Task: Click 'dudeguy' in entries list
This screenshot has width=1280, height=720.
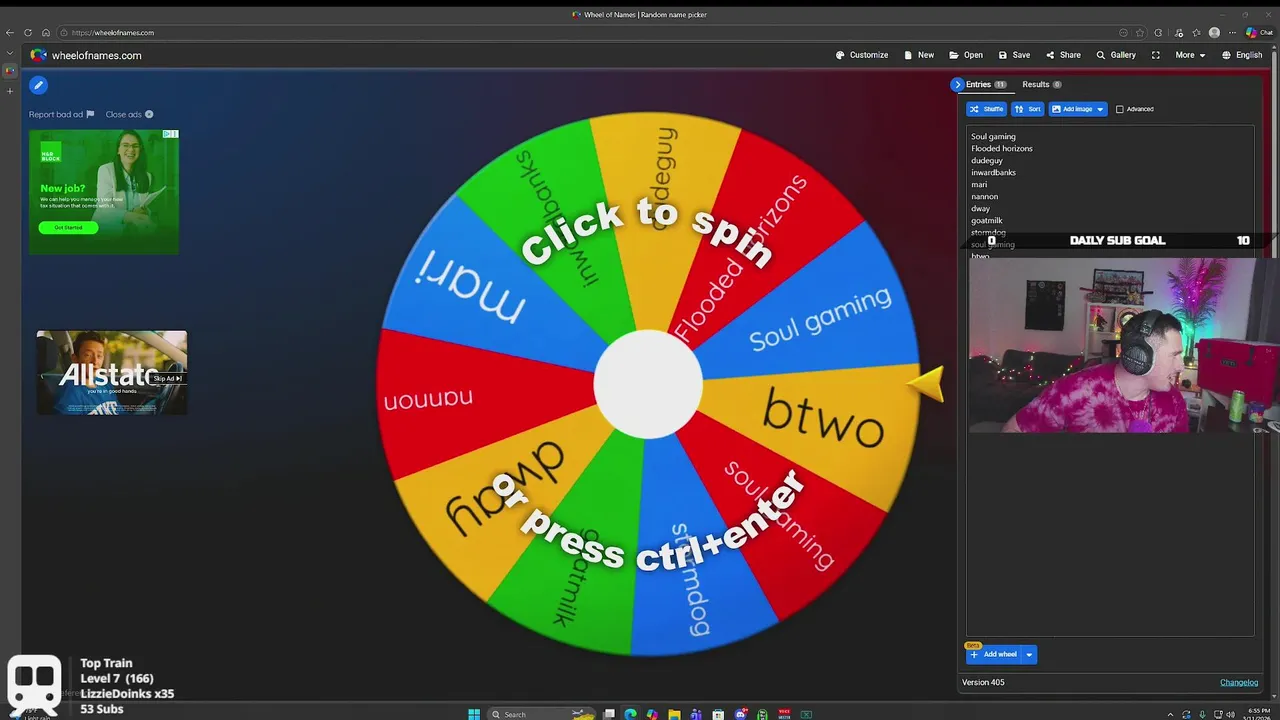Action: pyautogui.click(x=987, y=161)
